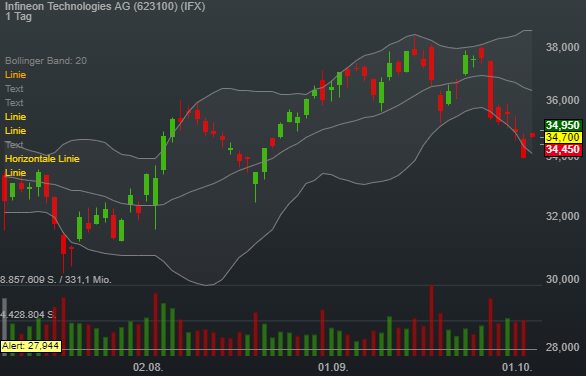Screen dimensions: 586x376
Task: Click the 01.09. date axis label
Action: tap(333, 367)
